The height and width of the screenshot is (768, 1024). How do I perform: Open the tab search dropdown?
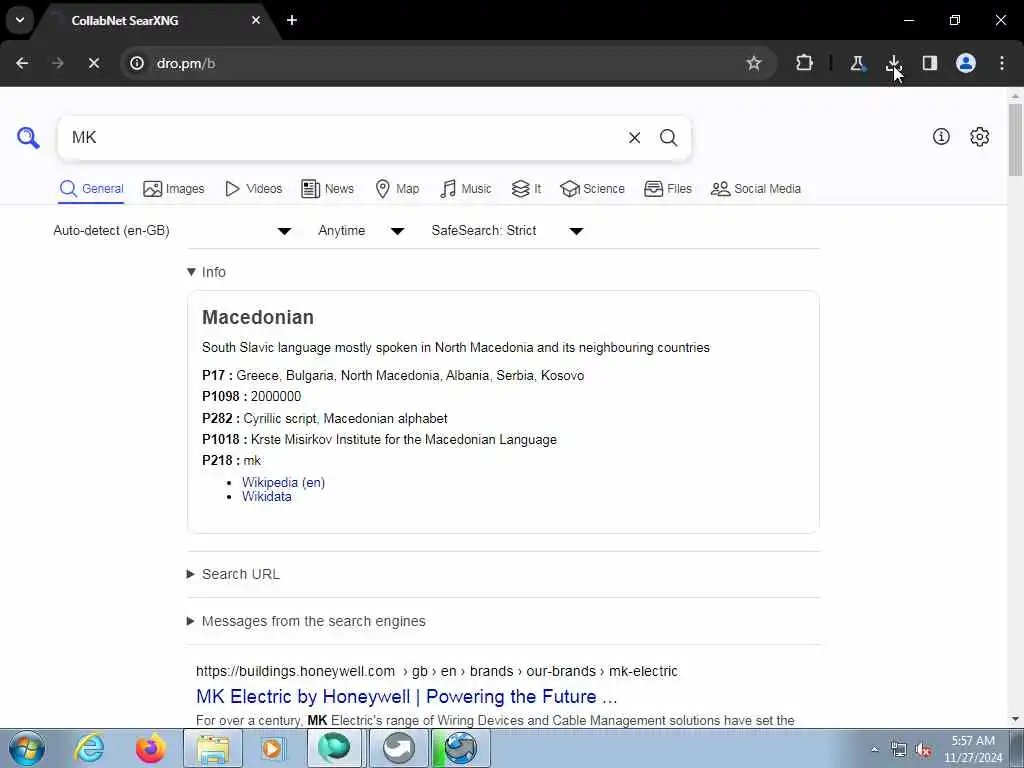(x=20, y=20)
